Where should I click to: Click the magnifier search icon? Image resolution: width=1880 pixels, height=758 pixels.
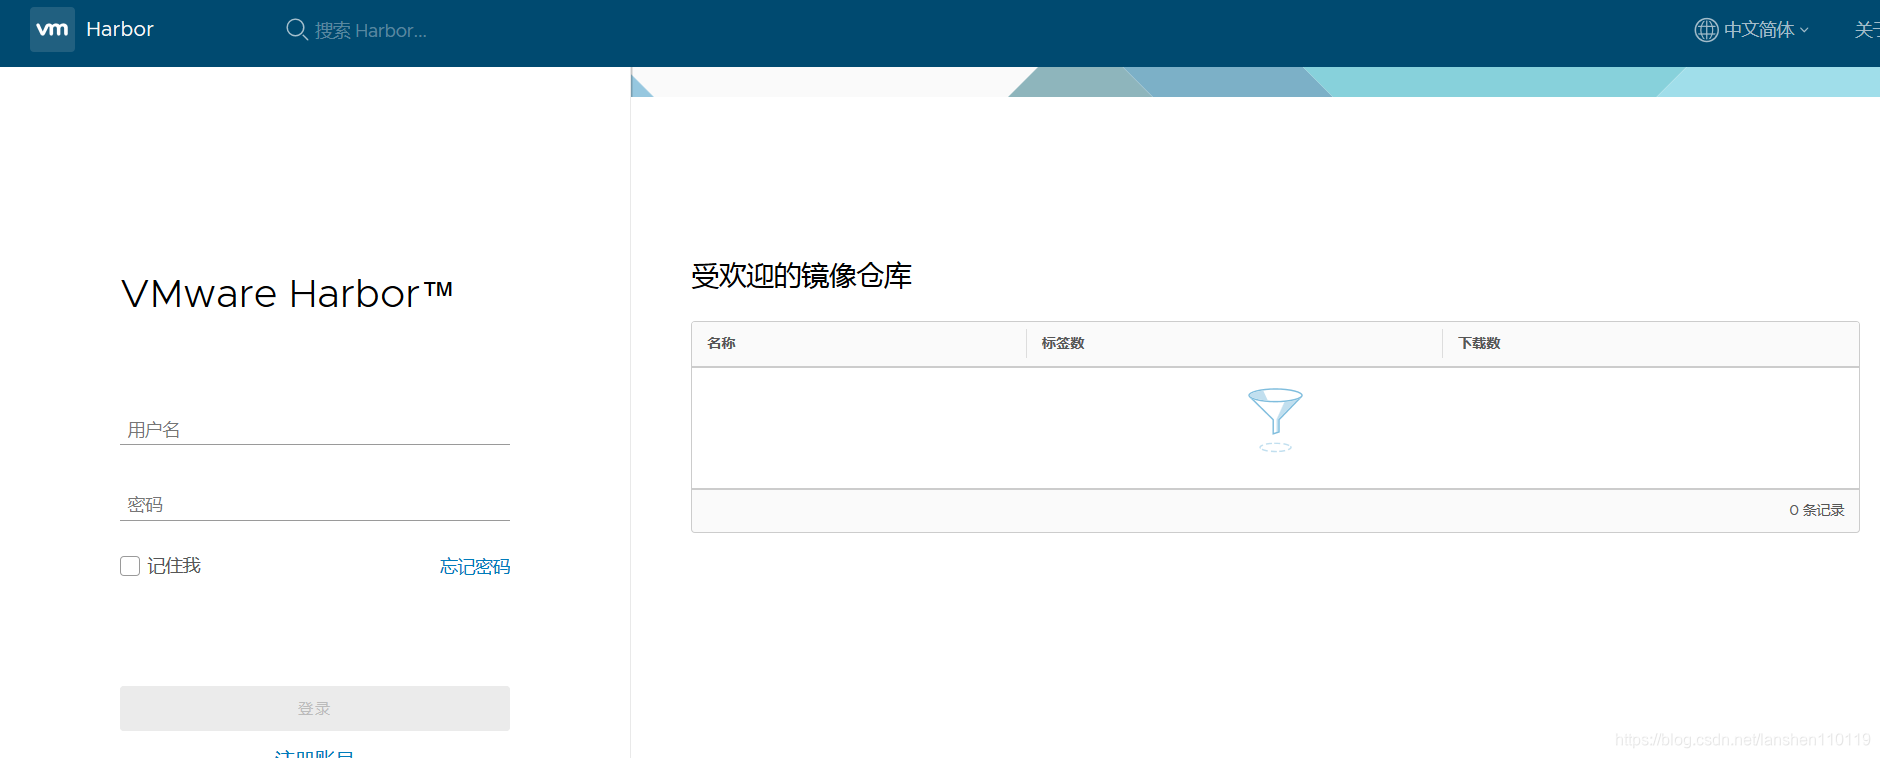point(297,30)
